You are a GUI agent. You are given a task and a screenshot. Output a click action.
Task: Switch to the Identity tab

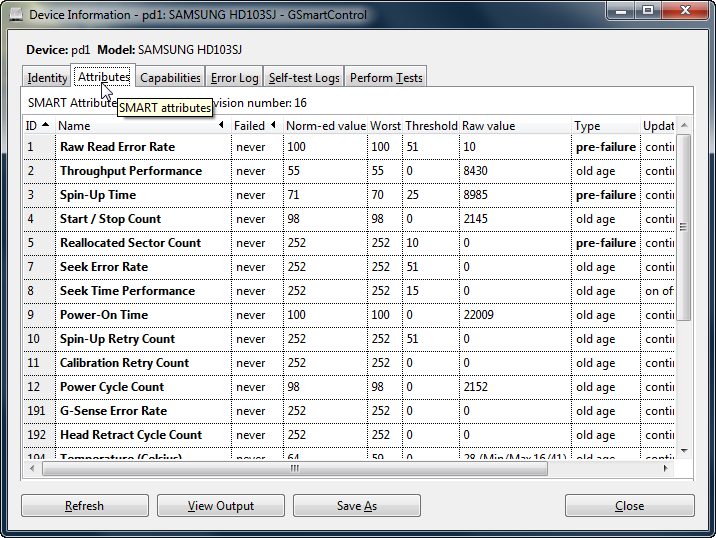pyautogui.click(x=47, y=77)
